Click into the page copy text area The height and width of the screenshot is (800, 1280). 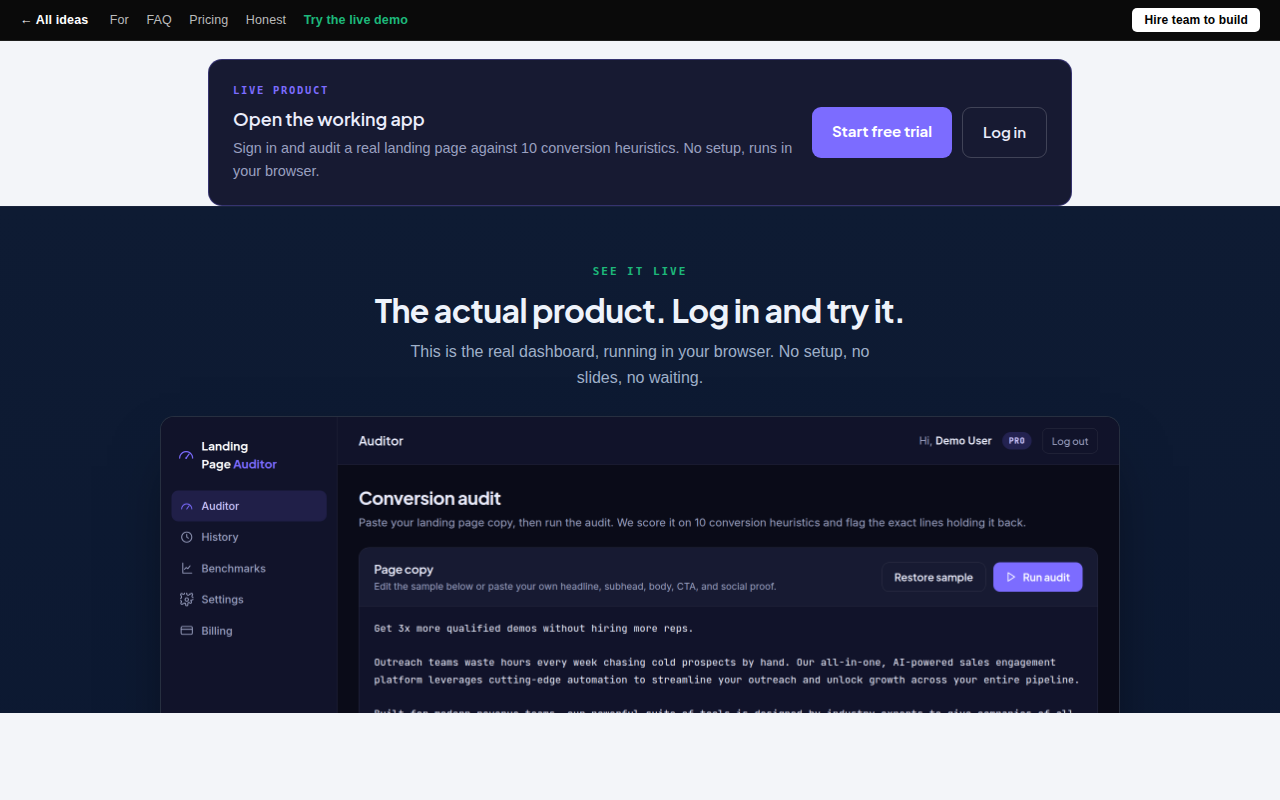pos(728,660)
